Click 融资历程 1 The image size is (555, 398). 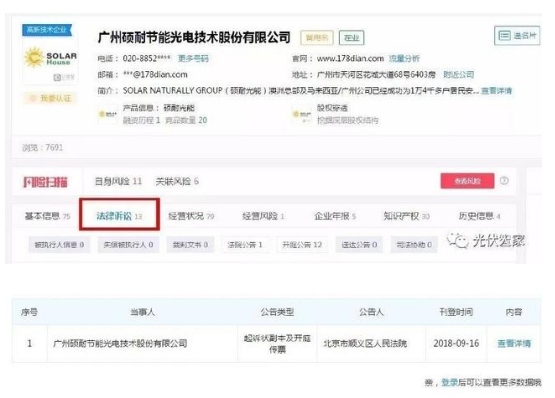[142, 120]
